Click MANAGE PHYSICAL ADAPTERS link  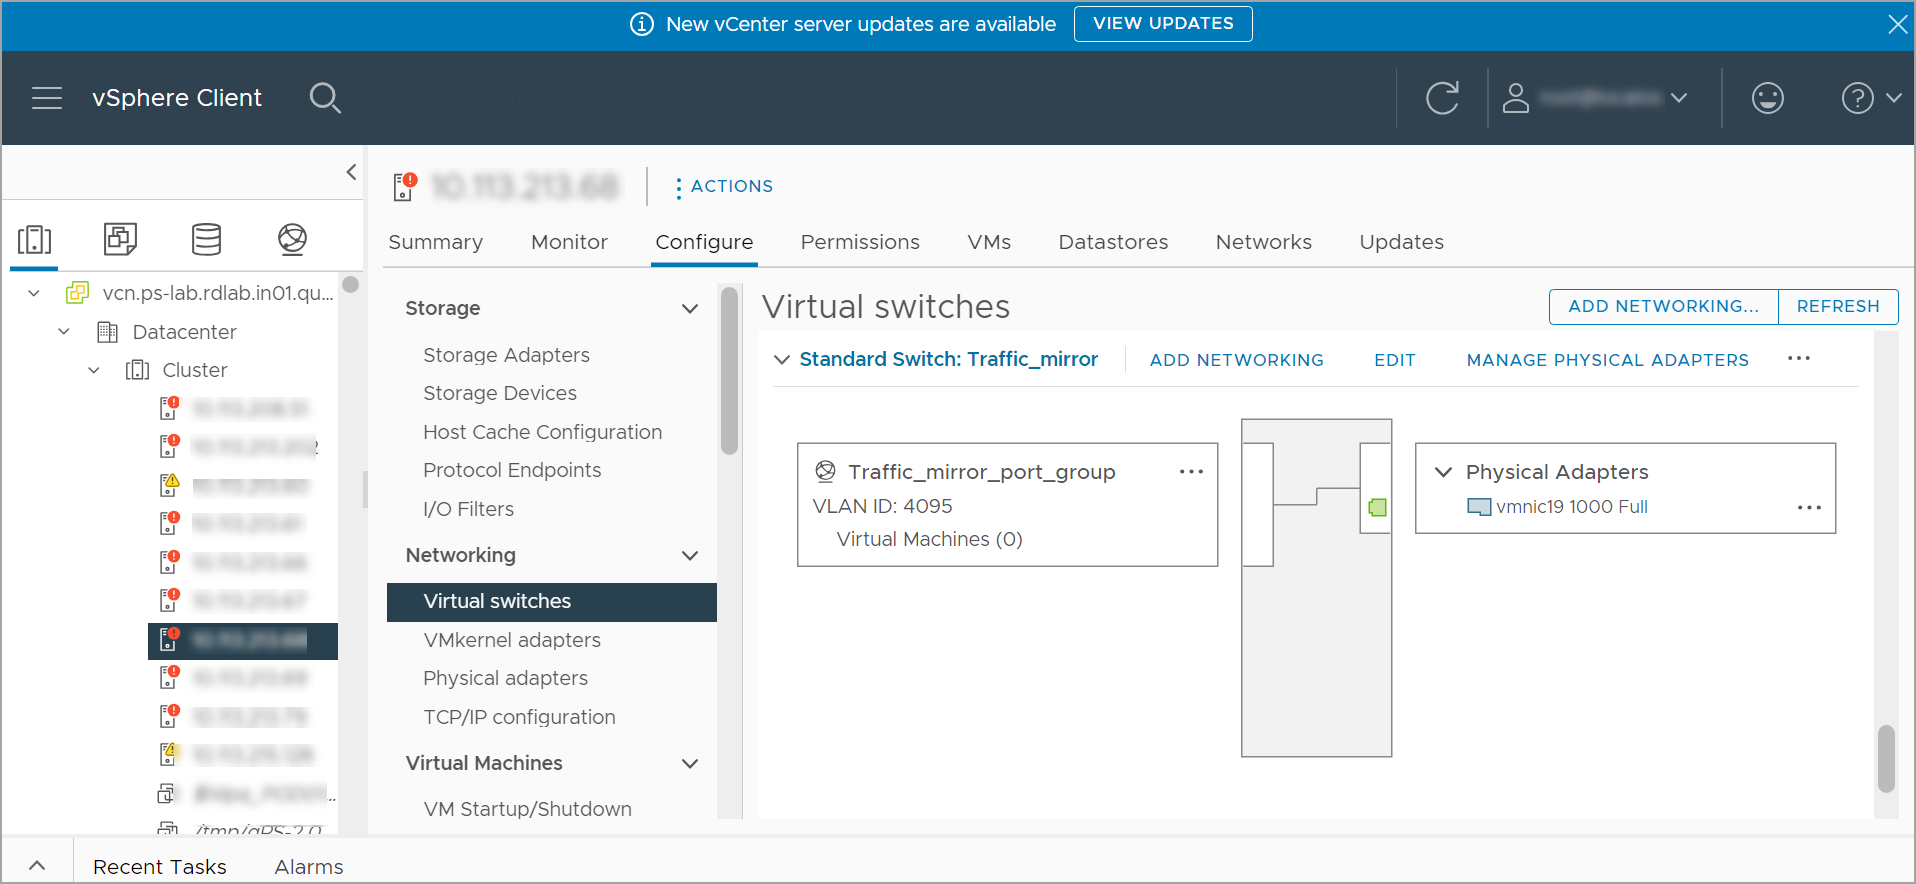(x=1607, y=360)
